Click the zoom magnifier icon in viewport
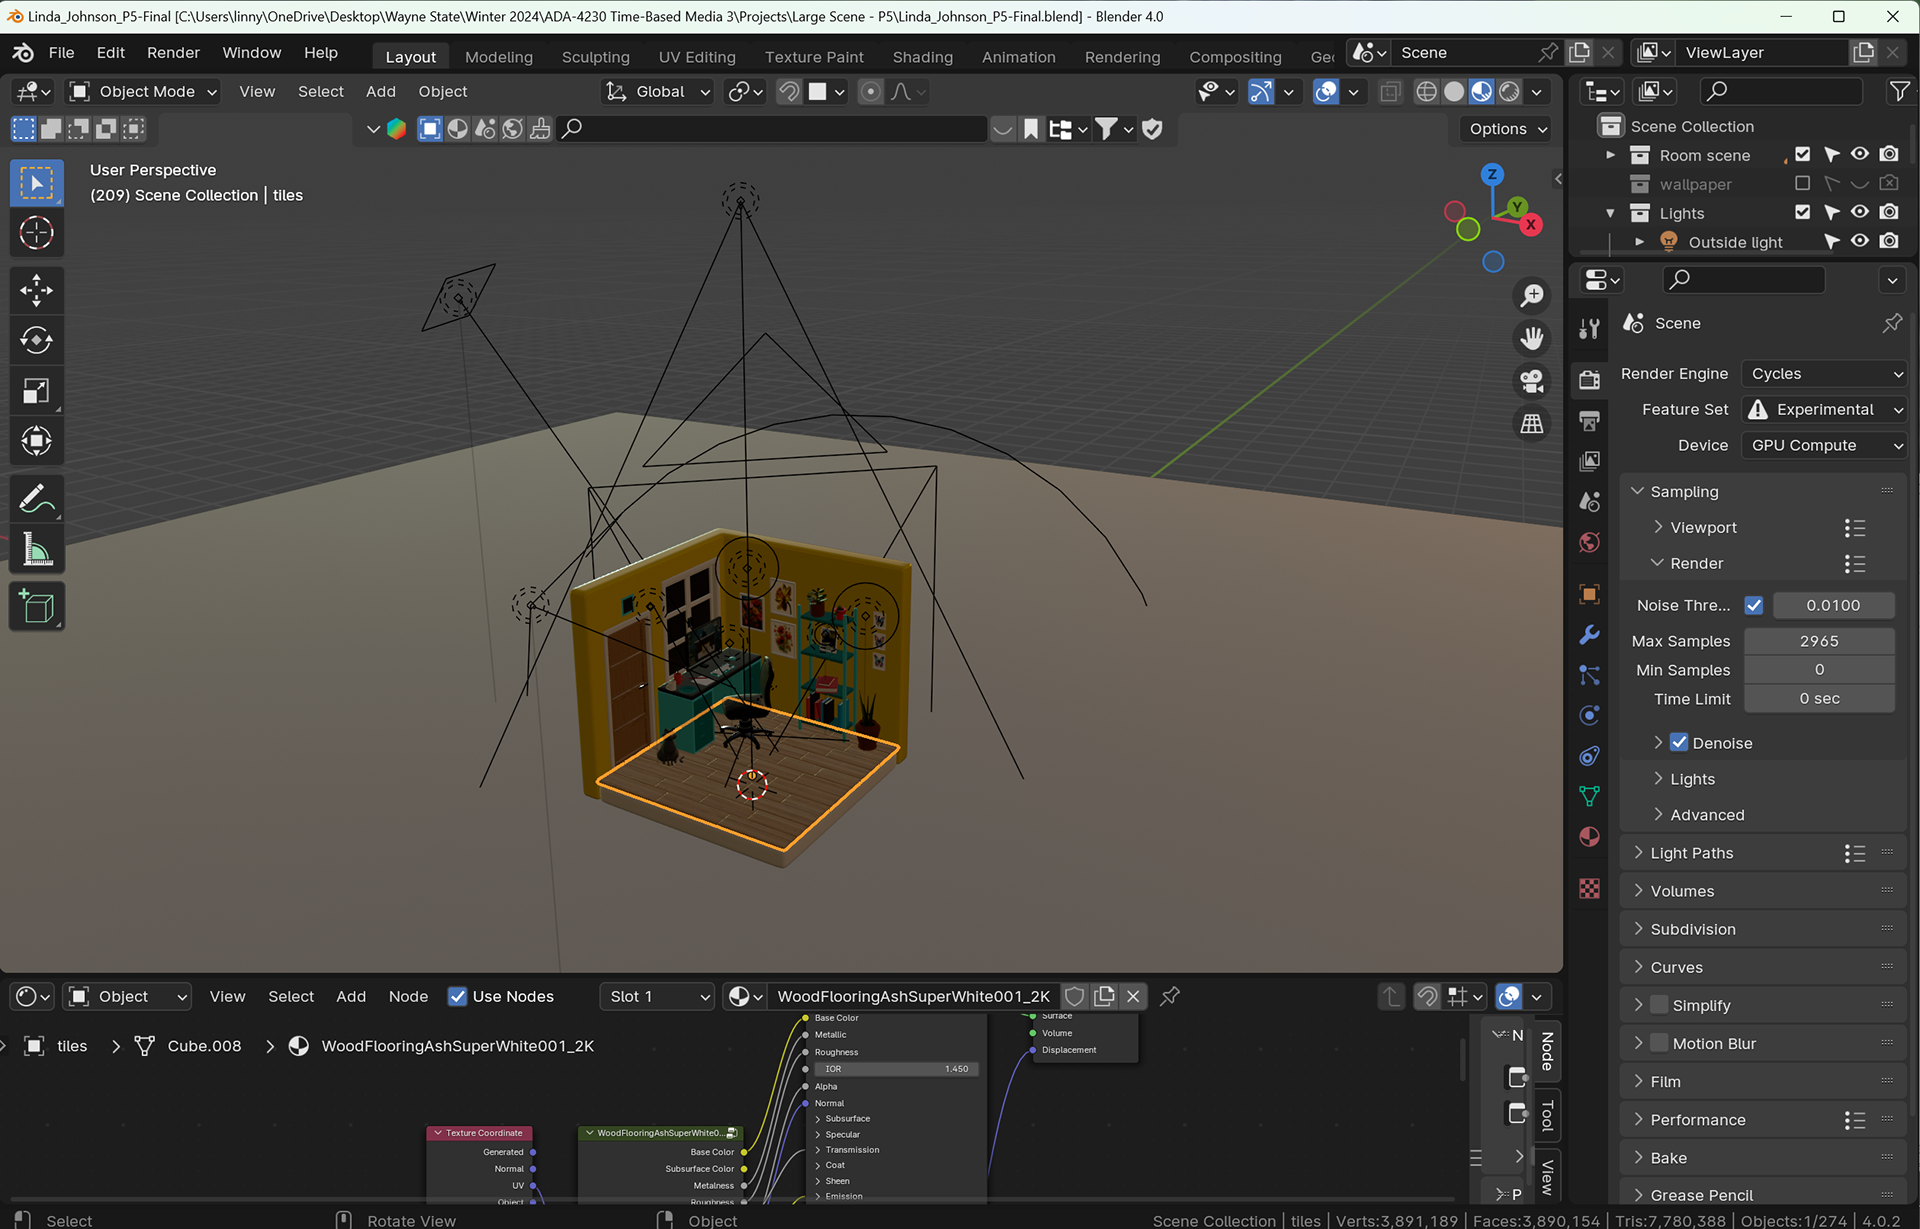 (1531, 295)
